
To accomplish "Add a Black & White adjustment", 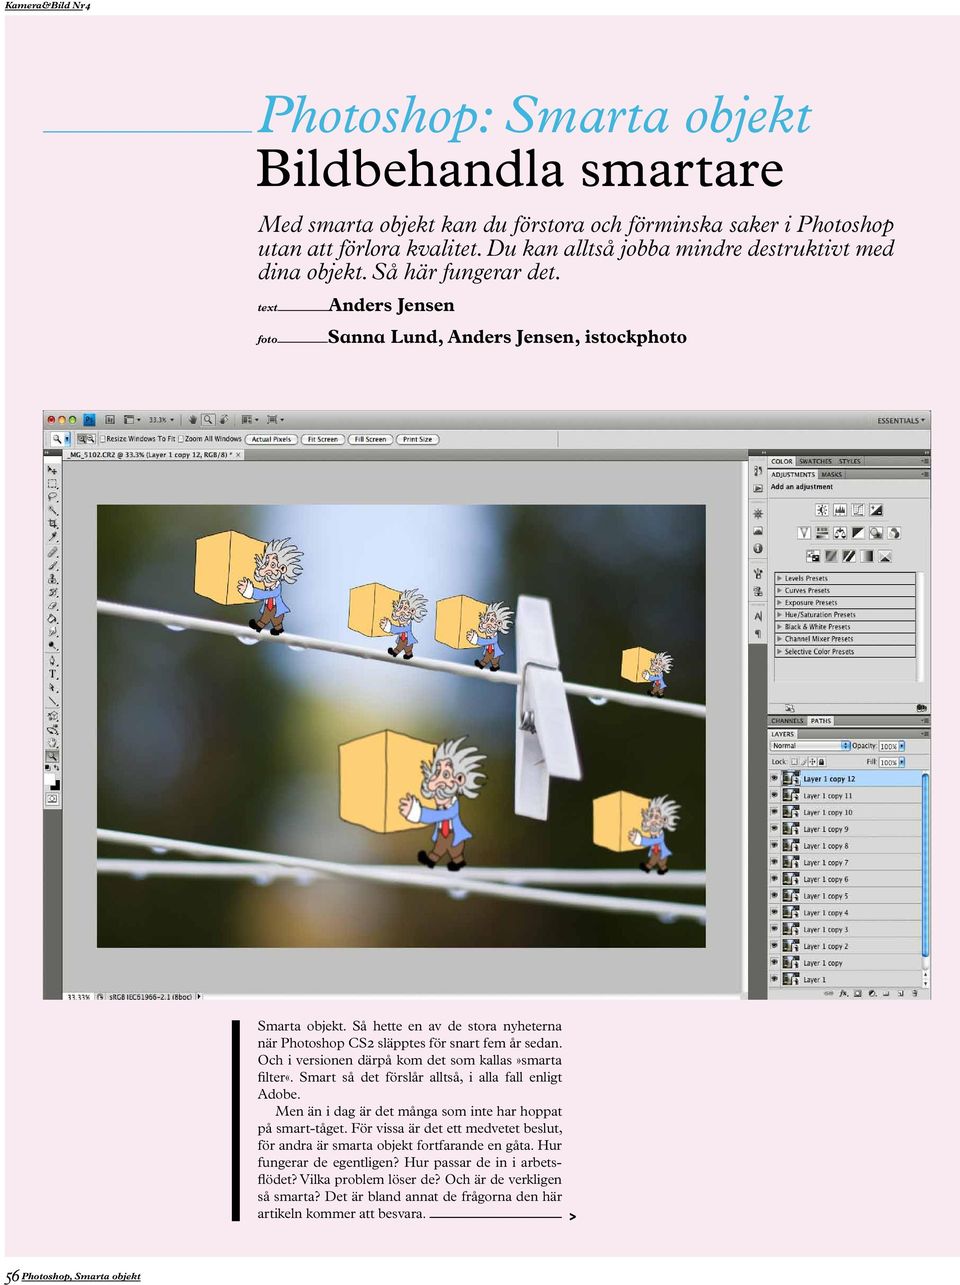I will [858, 533].
